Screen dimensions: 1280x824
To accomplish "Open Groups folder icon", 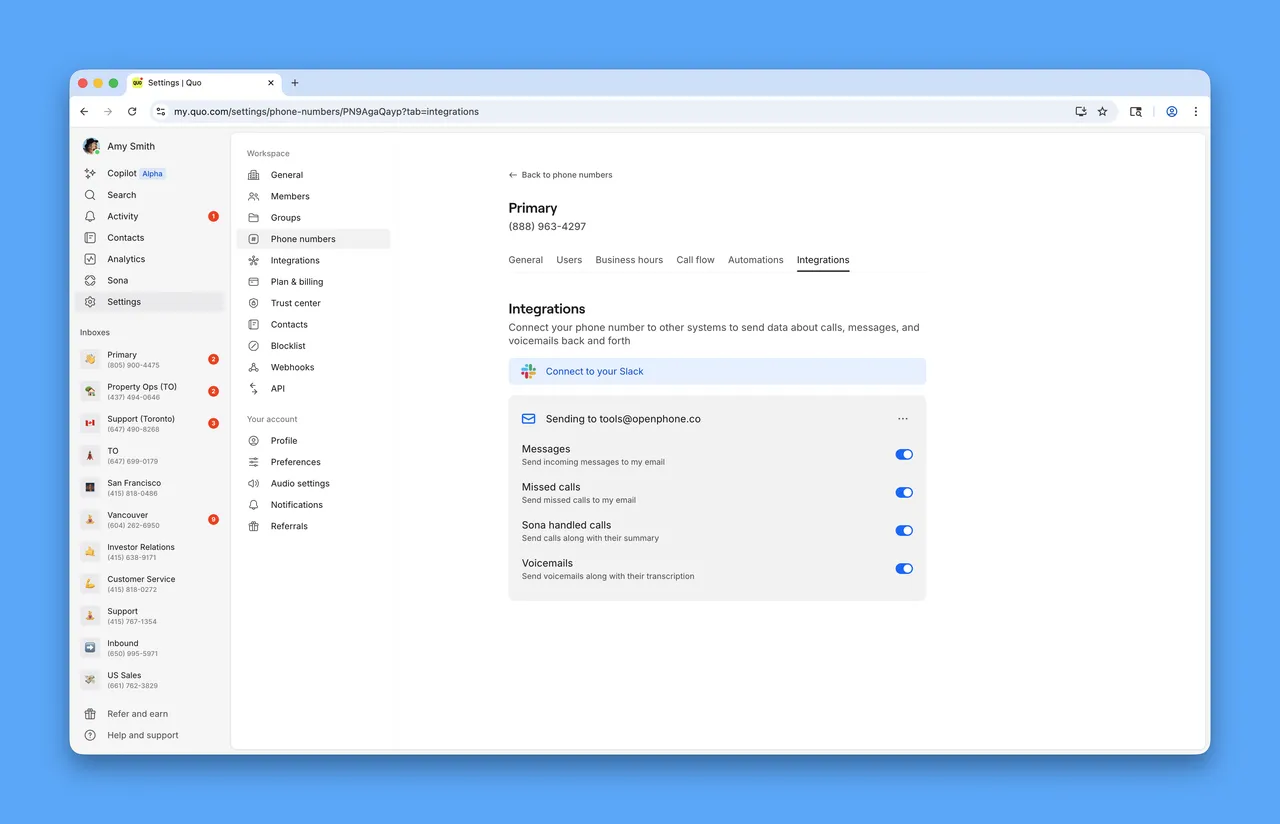I will 254,217.
